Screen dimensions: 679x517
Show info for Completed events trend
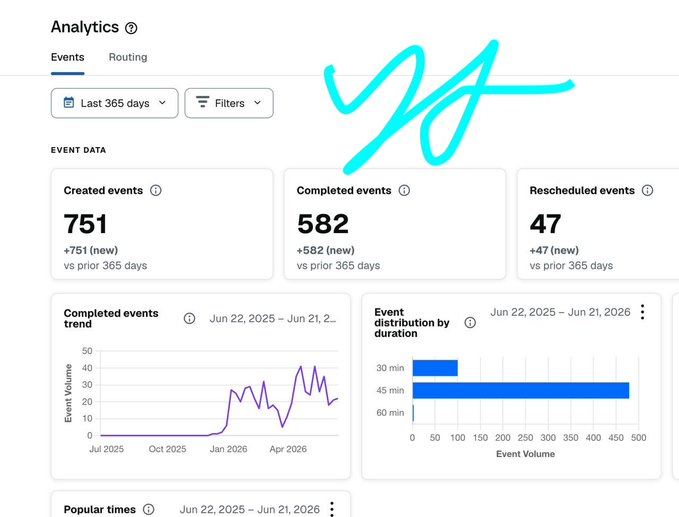click(x=189, y=319)
